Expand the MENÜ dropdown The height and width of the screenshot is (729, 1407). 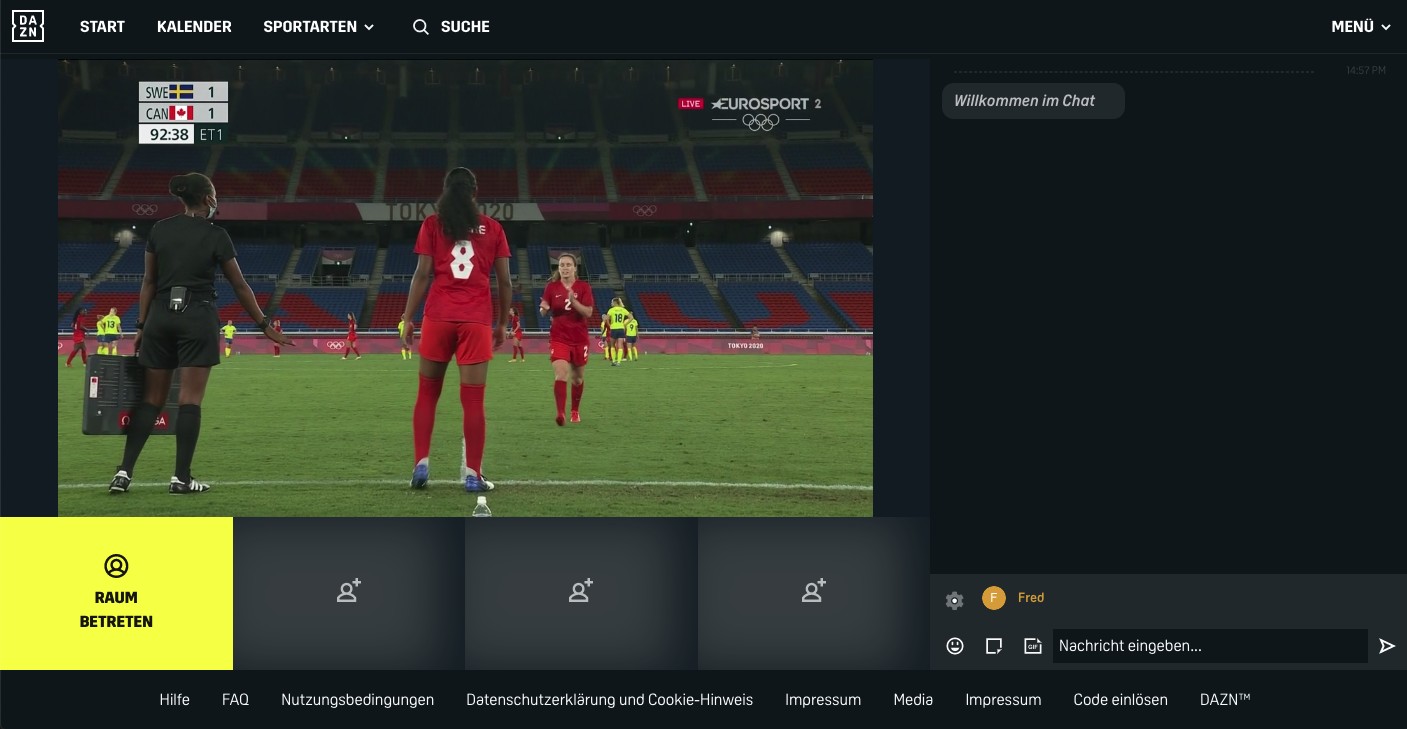[x=1360, y=27]
